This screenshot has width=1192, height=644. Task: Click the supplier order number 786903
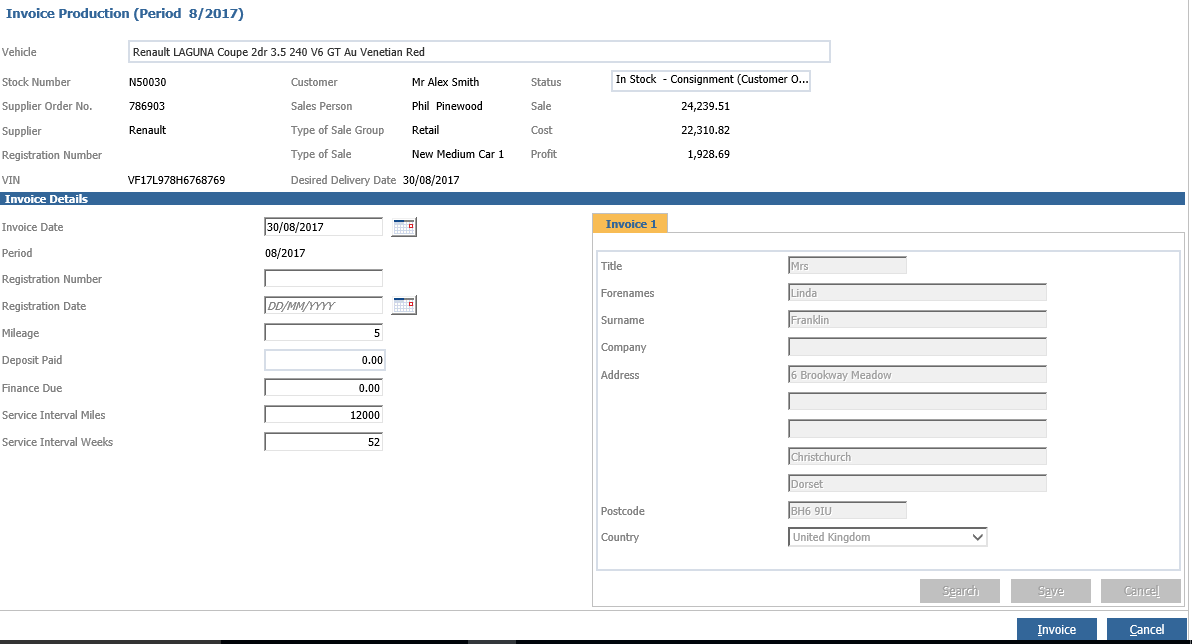pyautogui.click(x=147, y=106)
